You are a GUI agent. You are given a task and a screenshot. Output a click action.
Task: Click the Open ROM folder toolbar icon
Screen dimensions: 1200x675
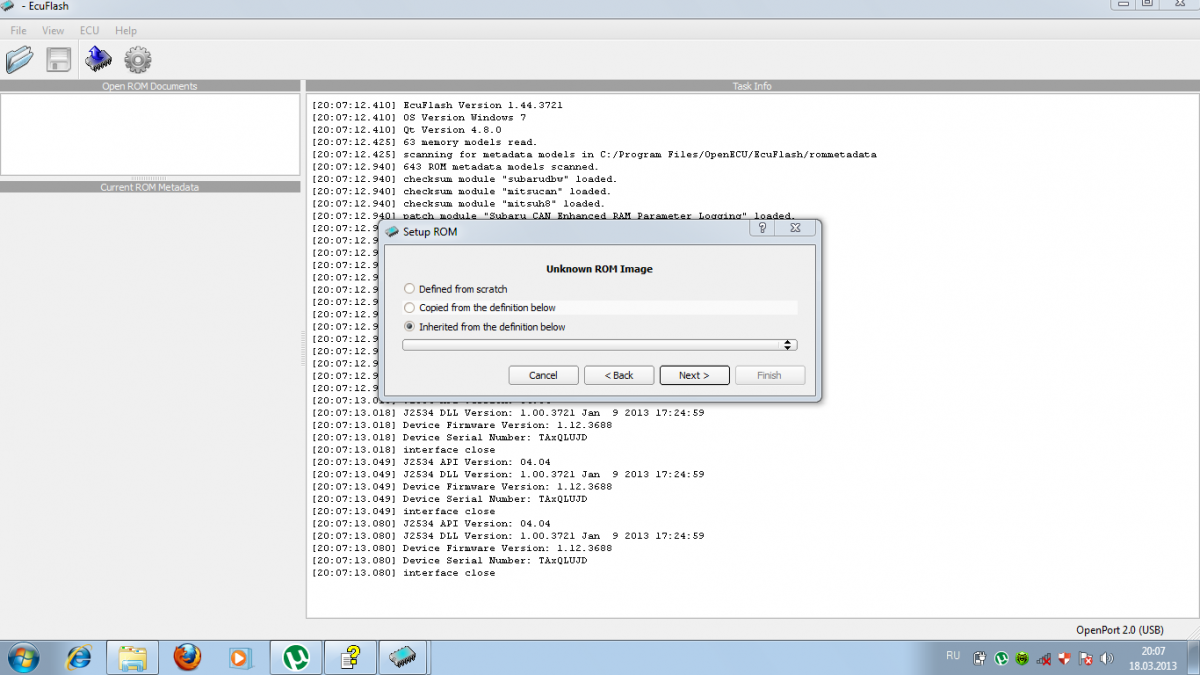tap(20, 60)
